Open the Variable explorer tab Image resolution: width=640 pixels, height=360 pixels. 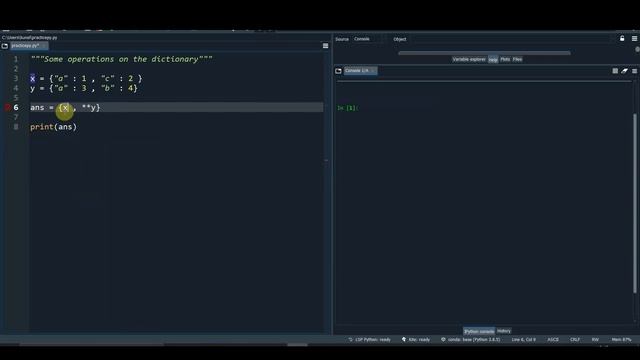tap(469, 59)
